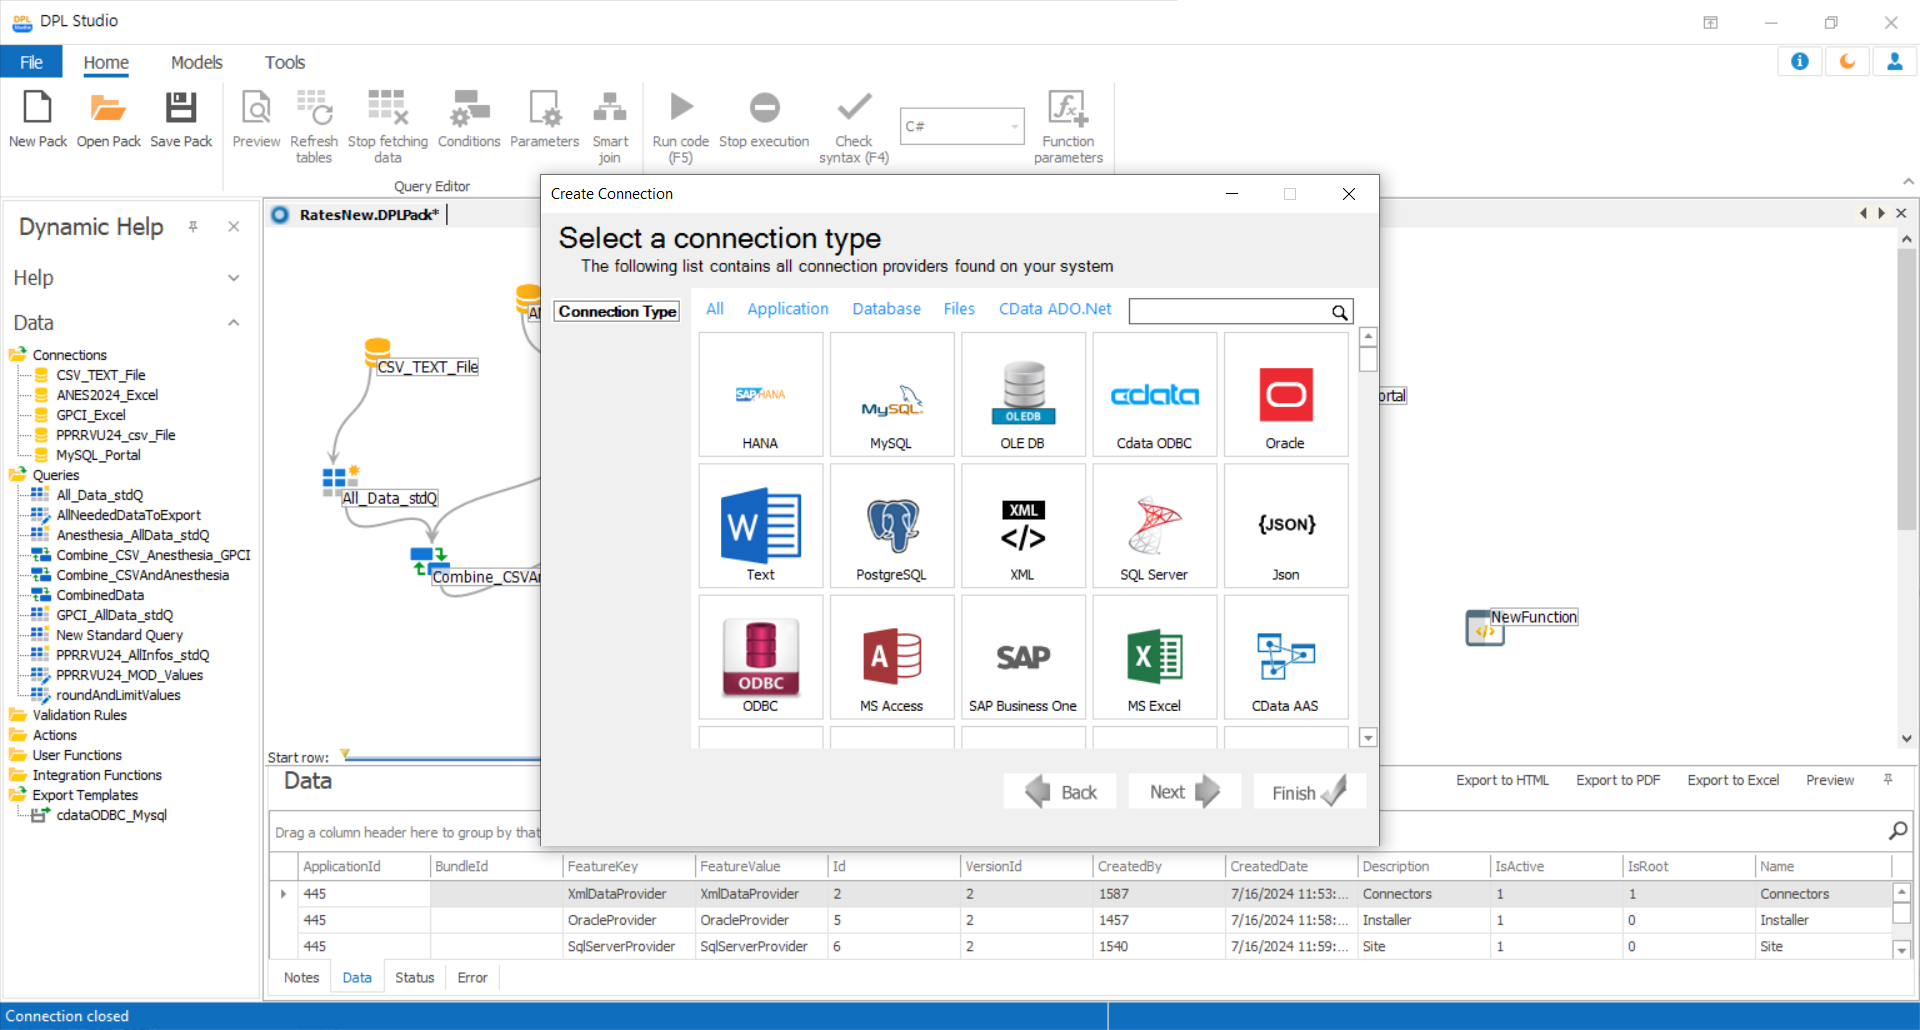This screenshot has width=1920, height=1030.
Task: Pick the SQL Server connection provider
Action: 1154,527
